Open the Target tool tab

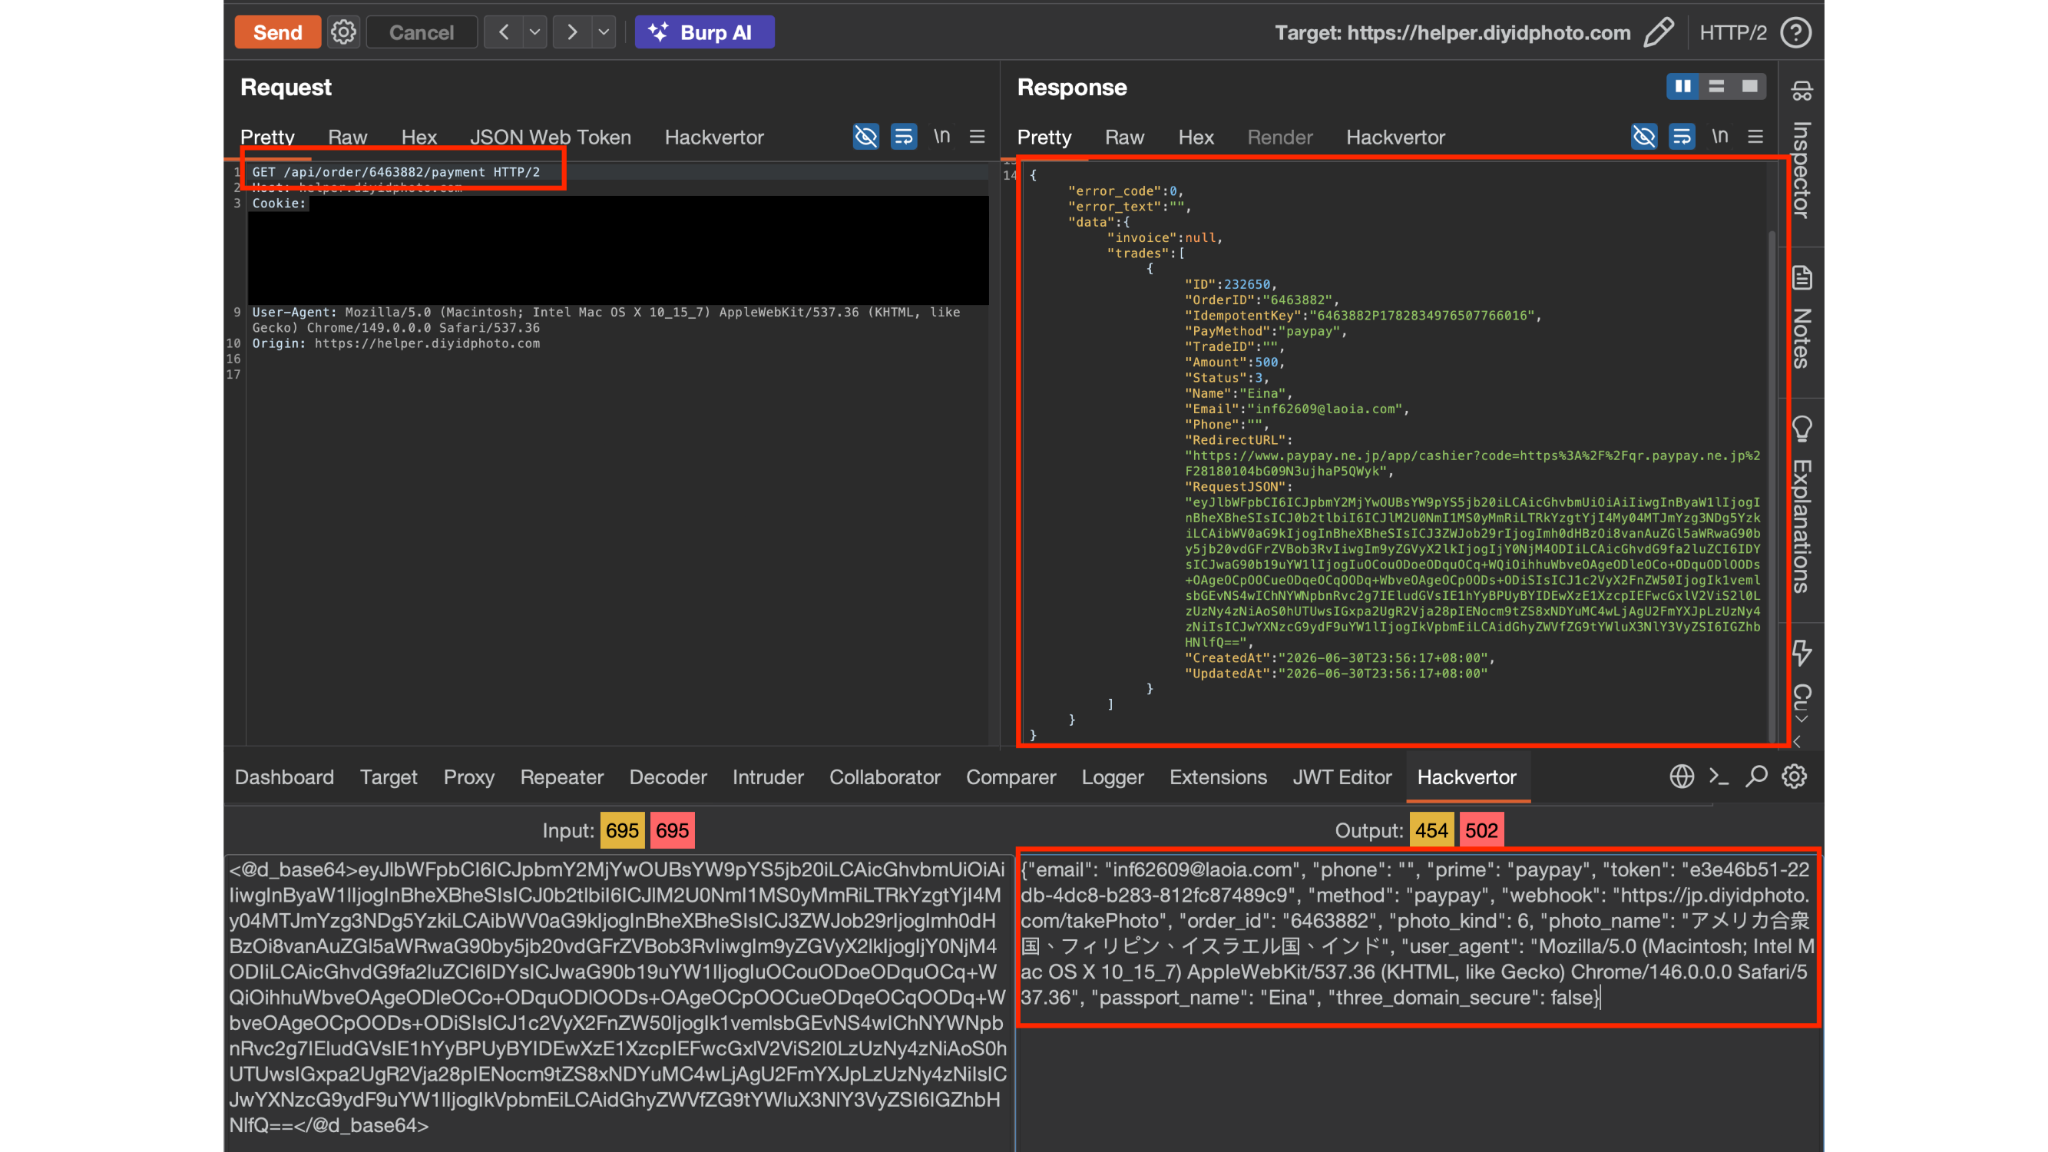point(389,777)
